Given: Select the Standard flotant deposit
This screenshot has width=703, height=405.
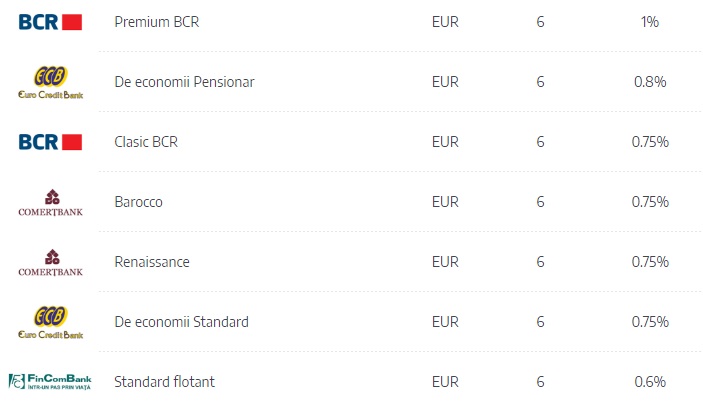Looking at the screenshot, I should click(165, 382).
